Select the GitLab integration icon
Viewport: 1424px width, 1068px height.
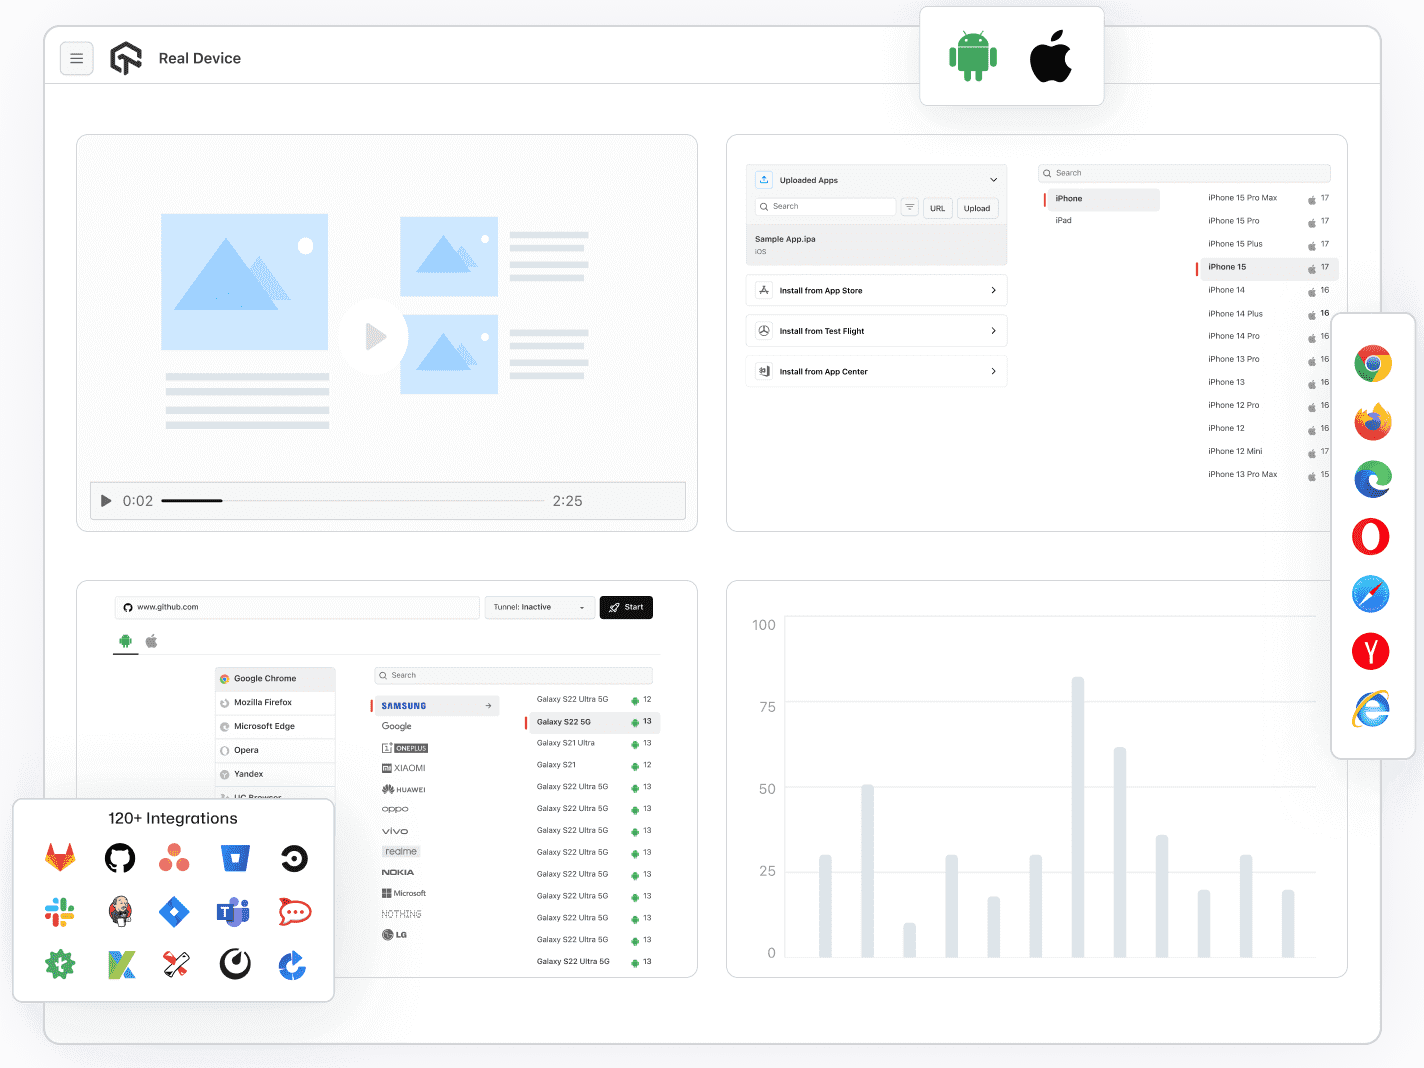pos(60,858)
